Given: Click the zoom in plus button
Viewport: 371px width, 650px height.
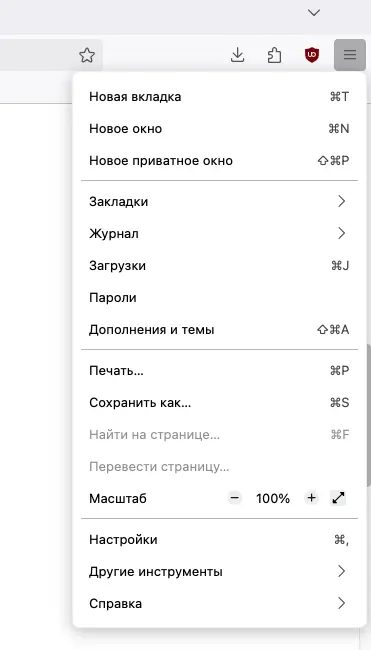Looking at the screenshot, I should coord(311,498).
